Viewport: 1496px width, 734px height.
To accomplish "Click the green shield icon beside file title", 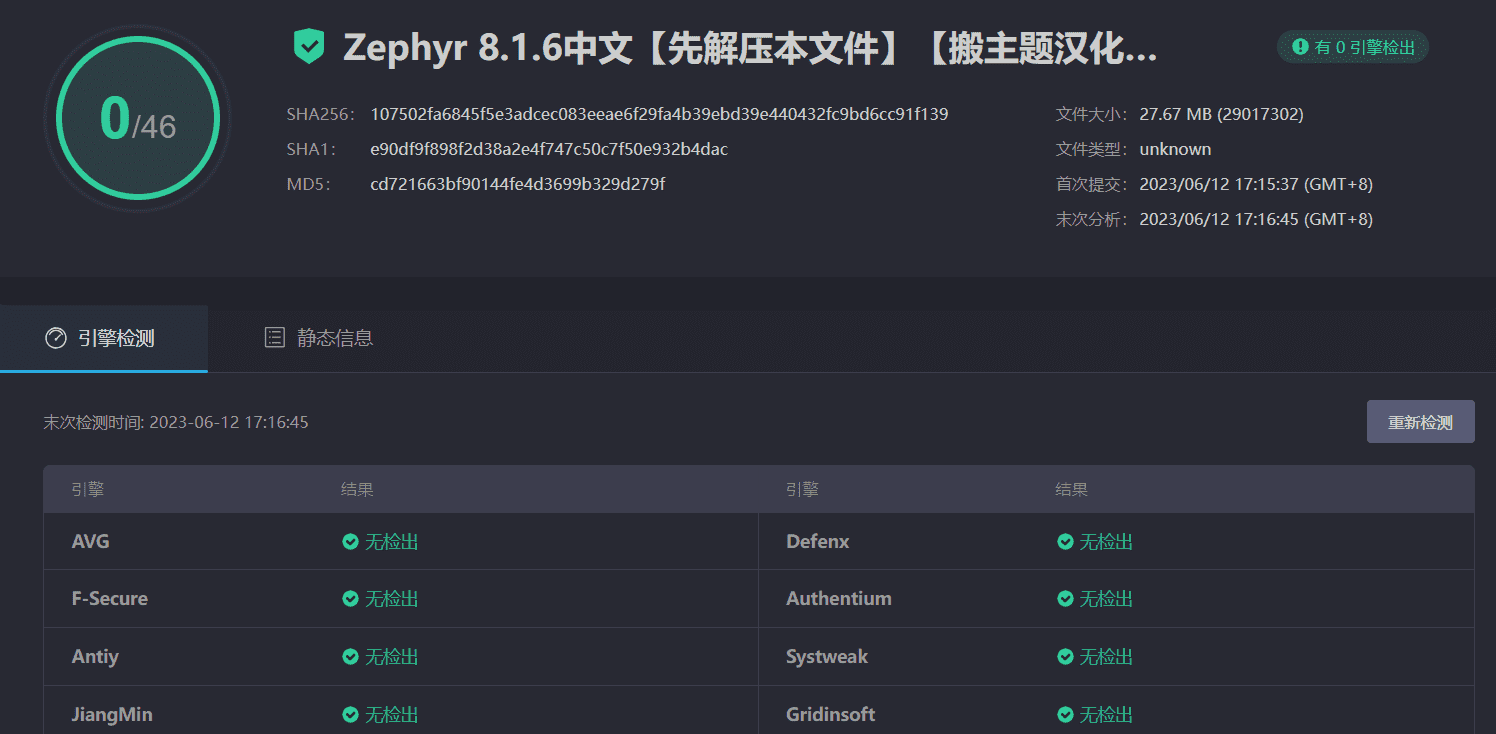I will pos(309,46).
